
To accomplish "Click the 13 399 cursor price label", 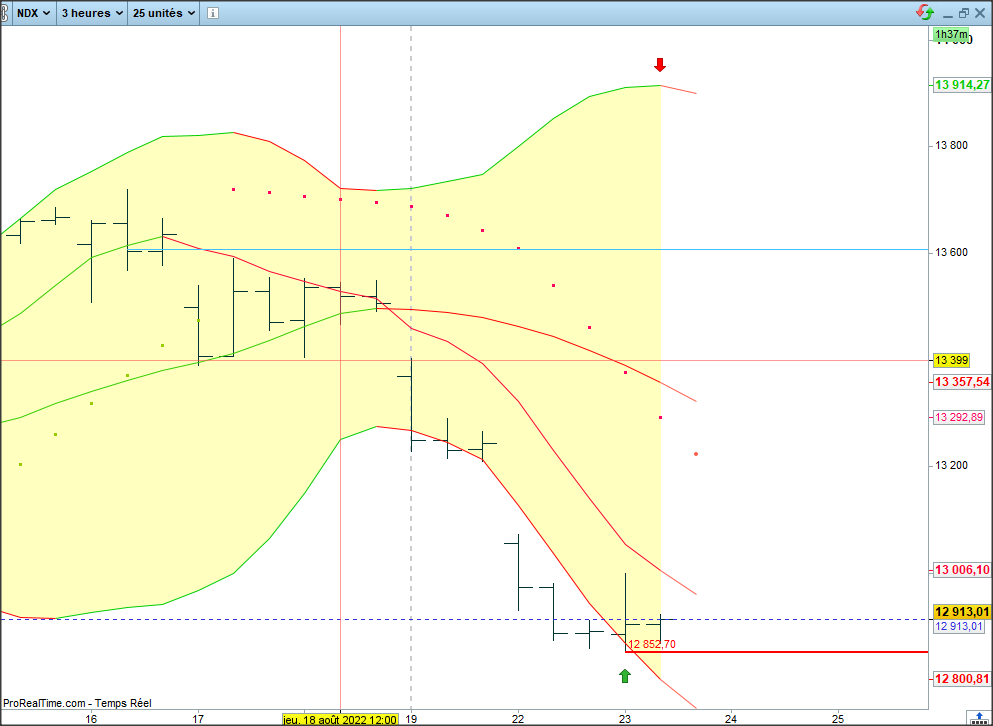I will 951,360.
